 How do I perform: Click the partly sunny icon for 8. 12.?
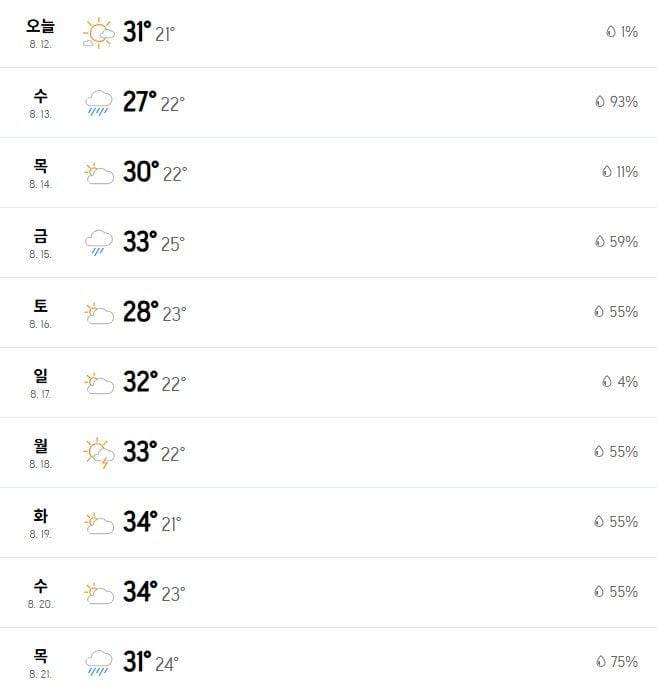point(99,33)
